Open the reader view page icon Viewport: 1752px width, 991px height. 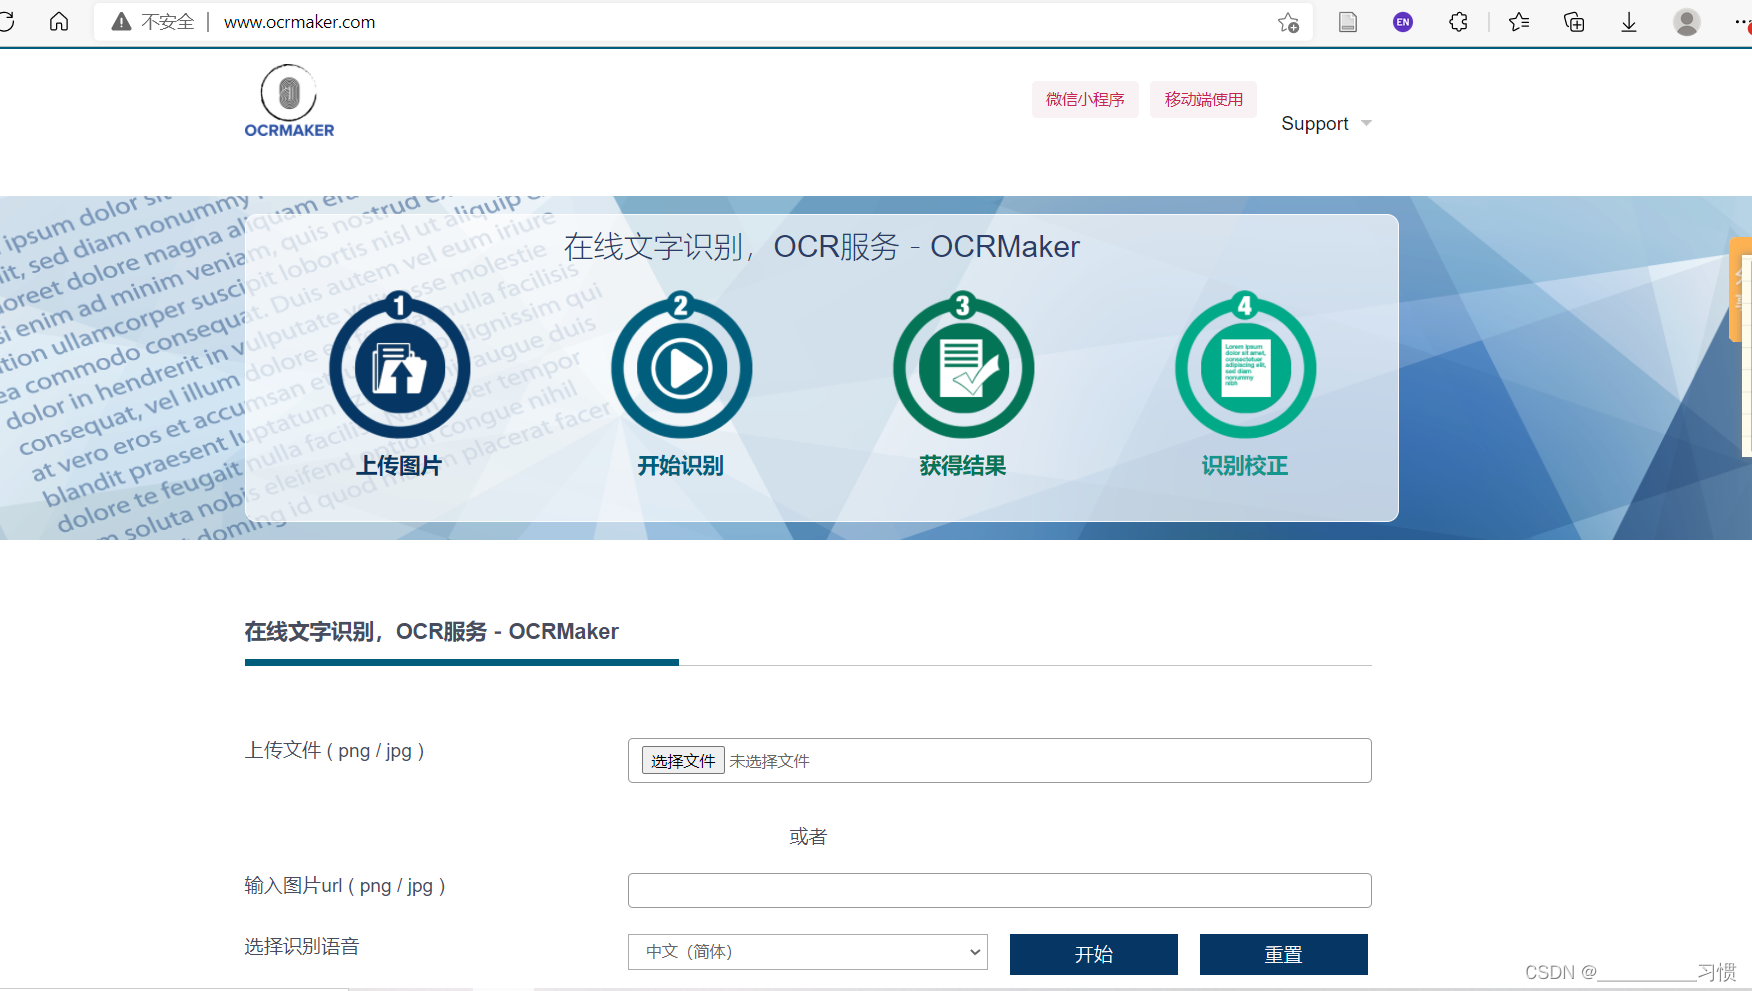1348,22
